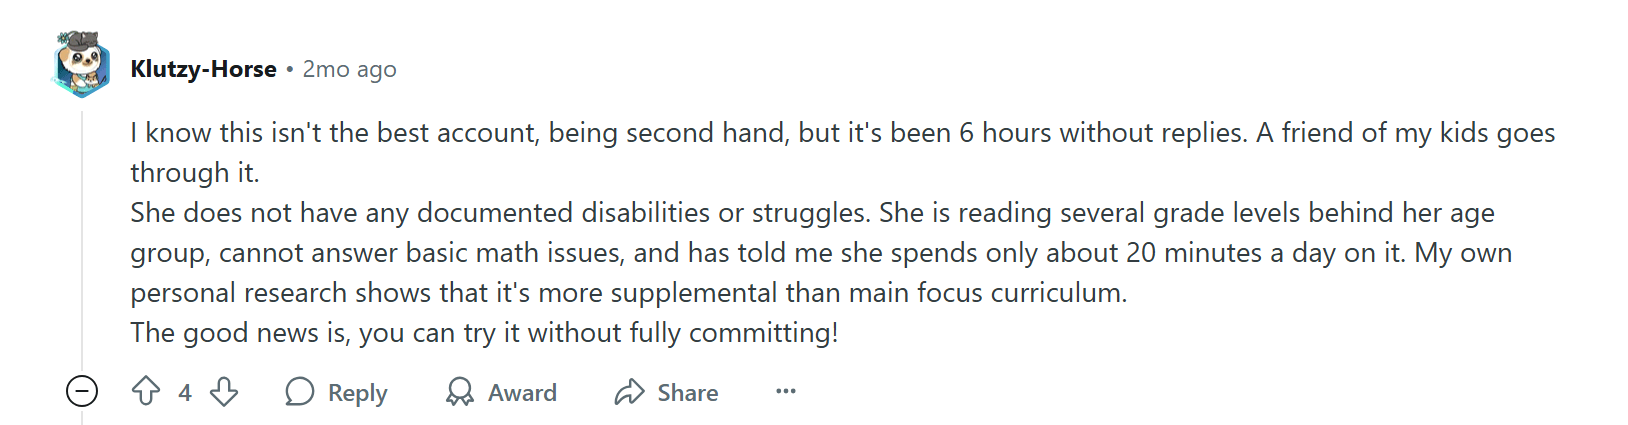Screen dimensions: 1628x425
Task: Visit the Klutzy-Horse user profile link
Action: coord(203,69)
